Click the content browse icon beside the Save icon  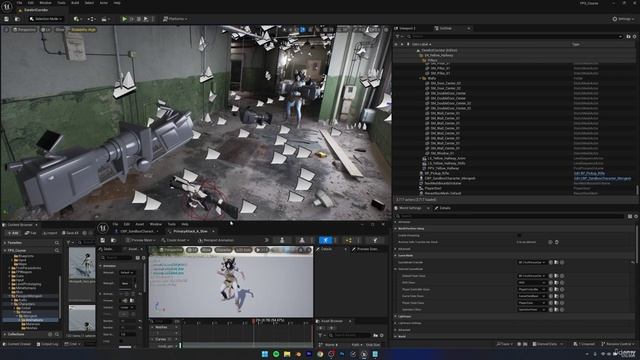click(x=17, y=19)
